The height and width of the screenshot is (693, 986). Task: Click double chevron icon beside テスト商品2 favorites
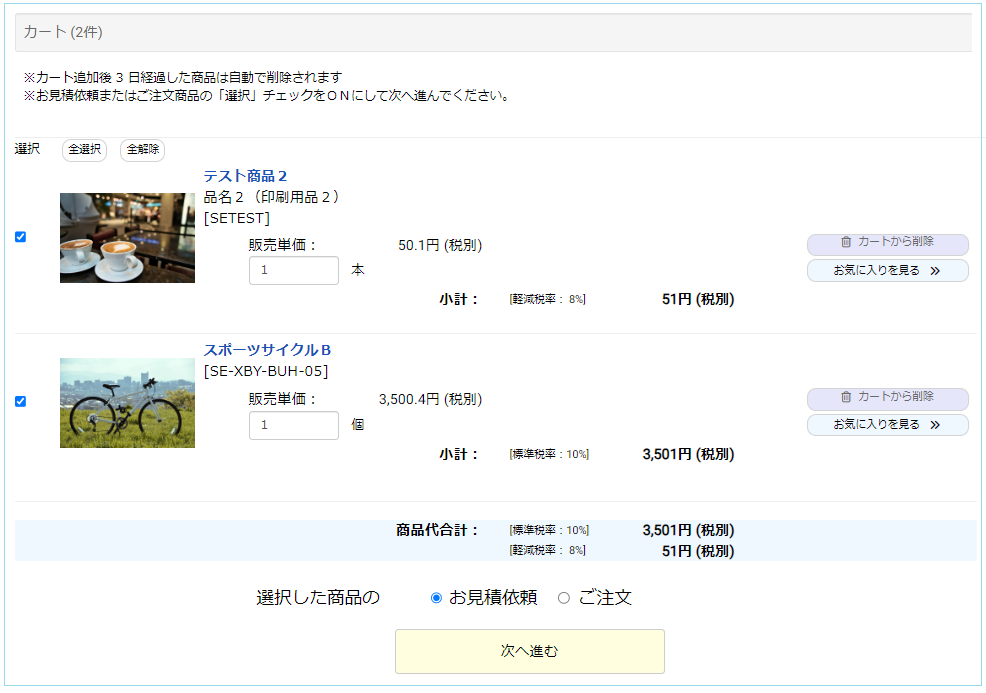coord(935,271)
